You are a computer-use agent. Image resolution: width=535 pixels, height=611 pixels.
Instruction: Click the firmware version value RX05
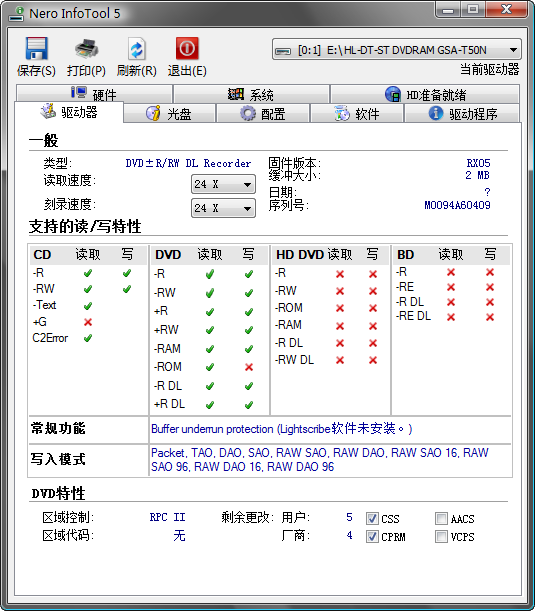point(478,163)
